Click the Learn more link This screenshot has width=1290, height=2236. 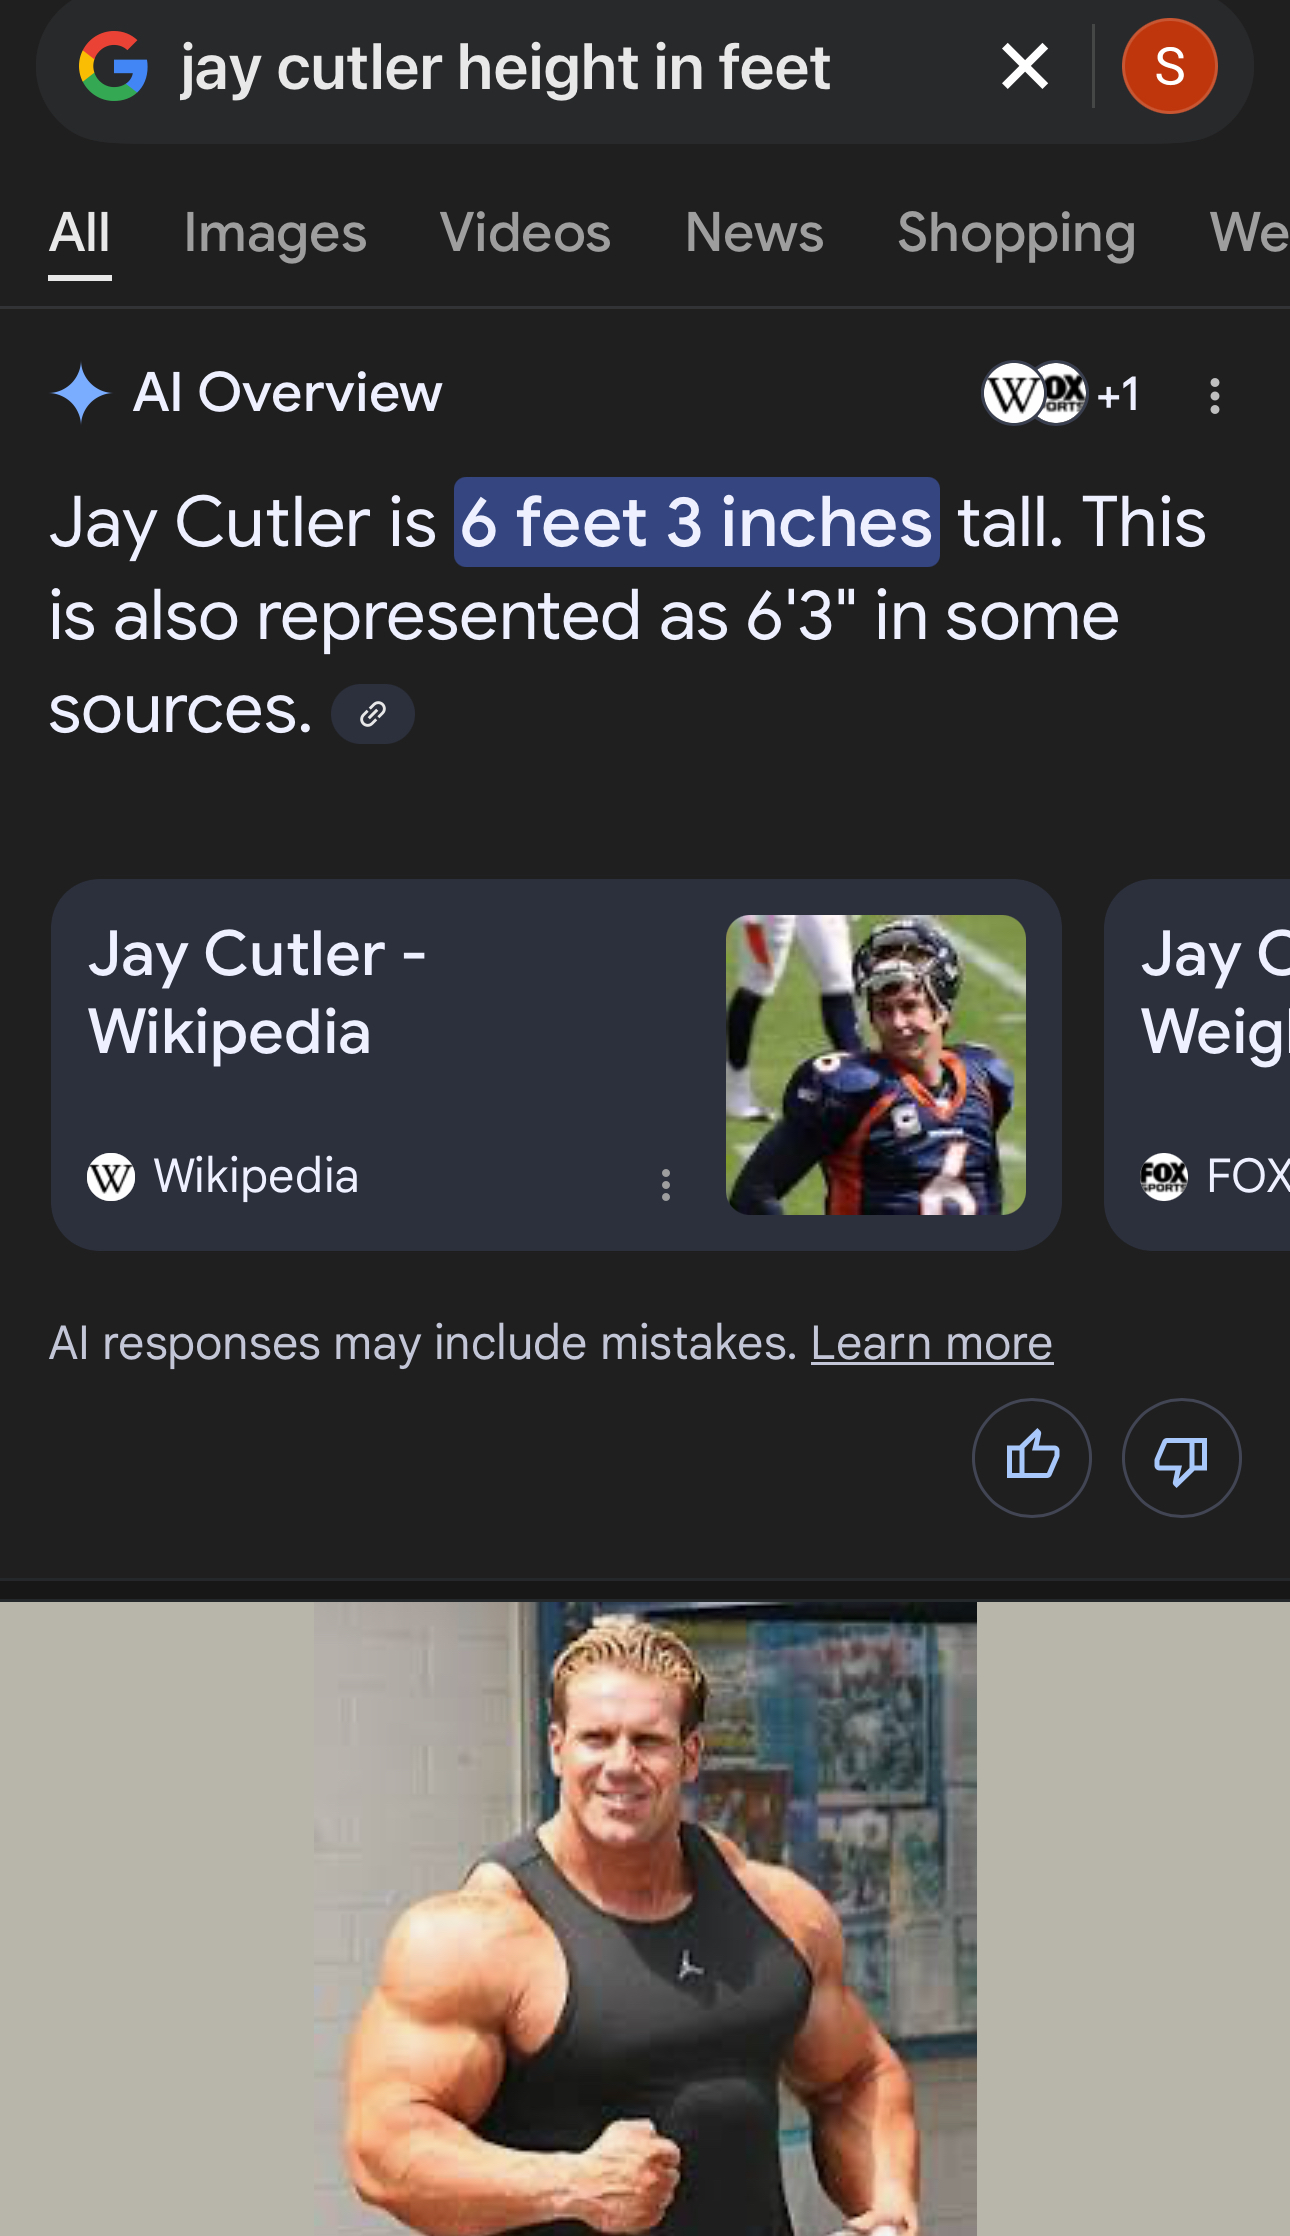[x=931, y=1343]
